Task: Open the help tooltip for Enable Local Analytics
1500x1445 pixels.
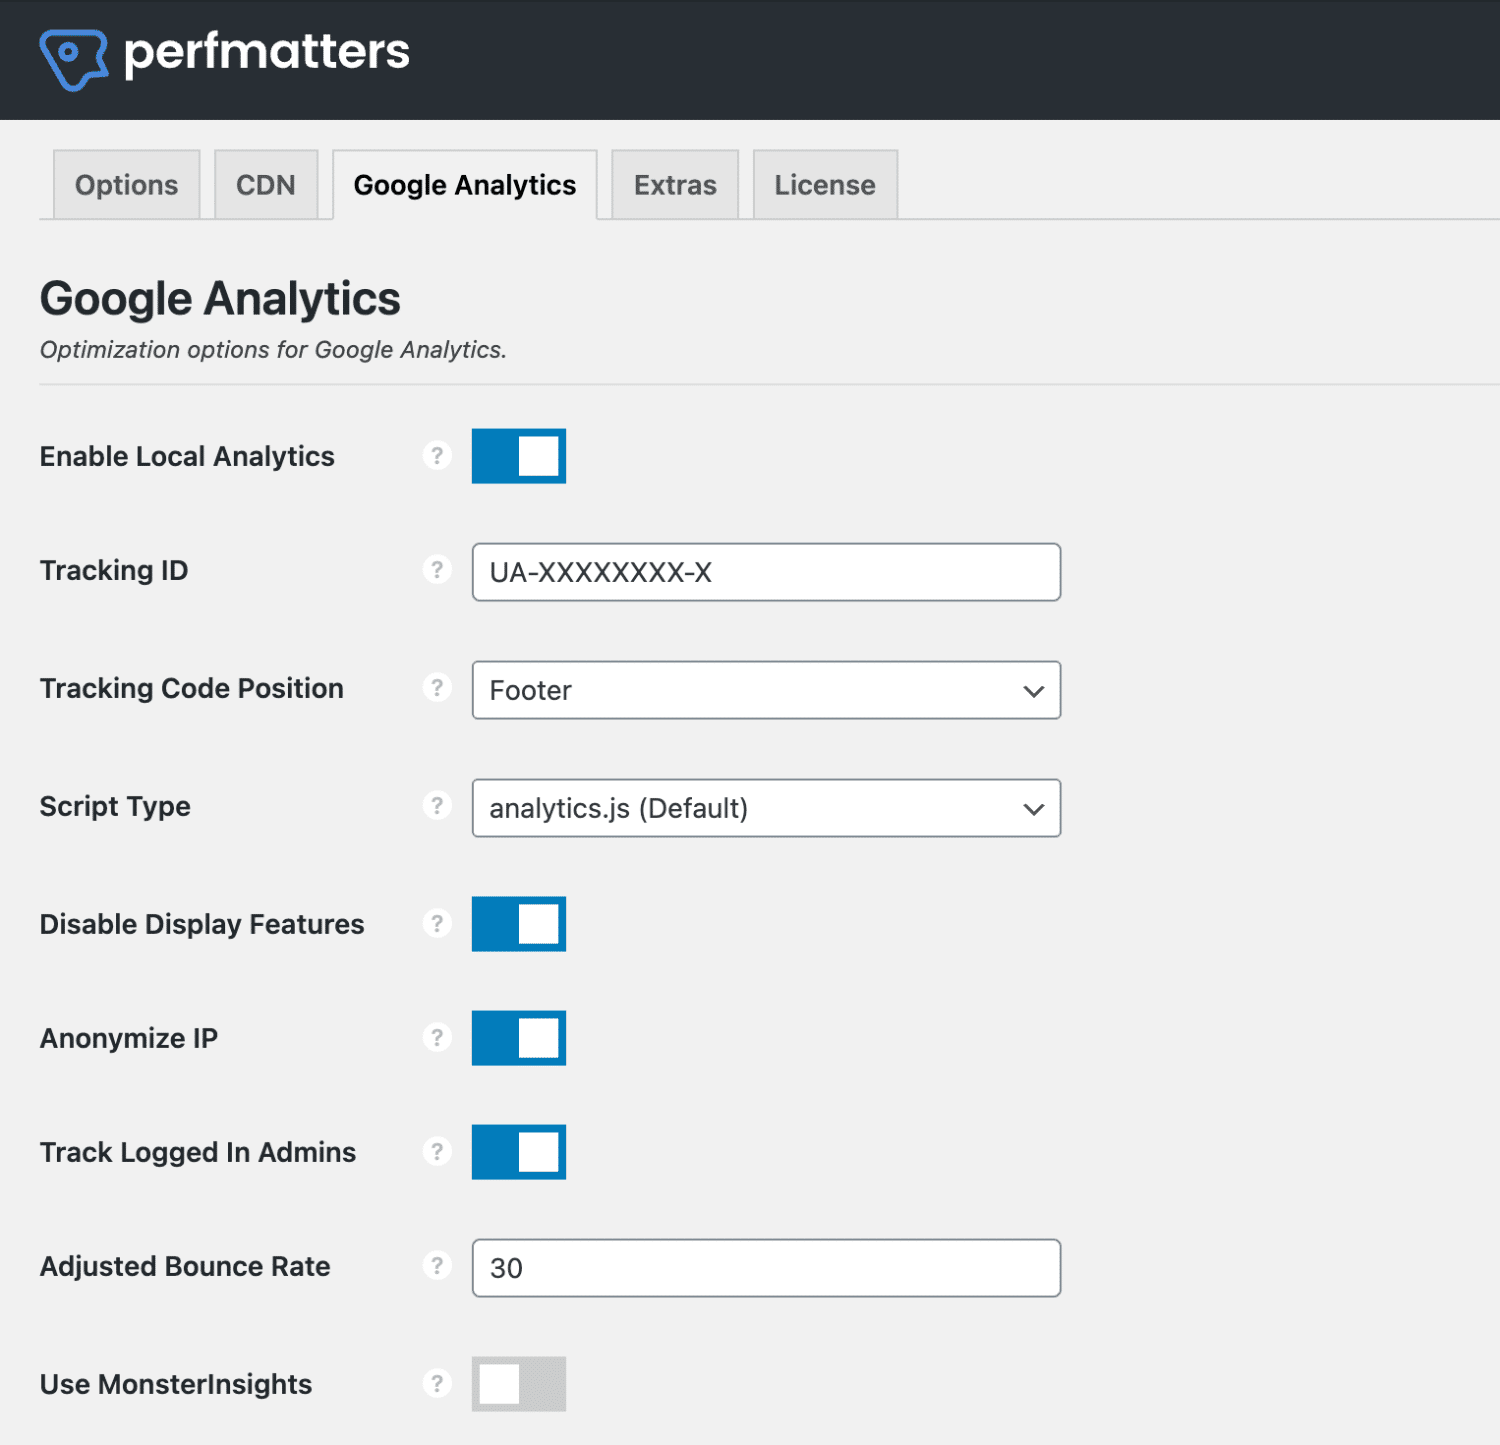Action: pos(437,456)
